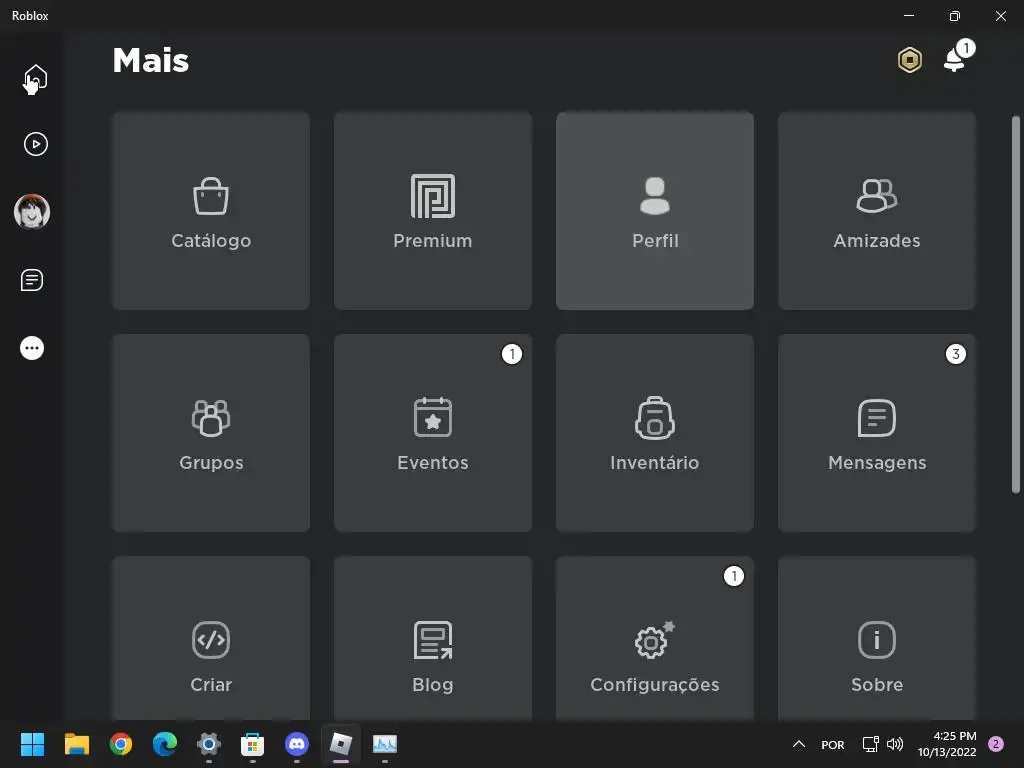Open the Catálogo tile
This screenshot has width=1024, height=768.
211,211
